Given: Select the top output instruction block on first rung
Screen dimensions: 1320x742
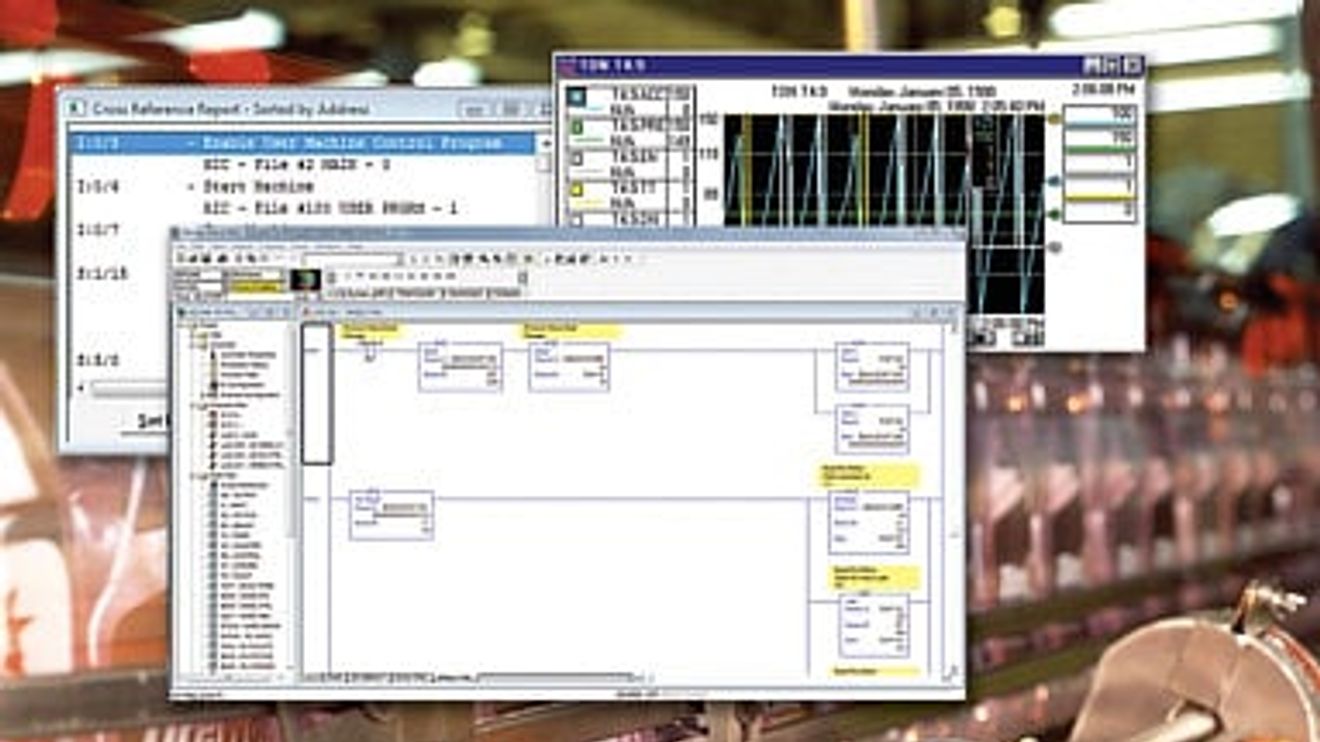Looking at the screenshot, I should pos(872,367).
